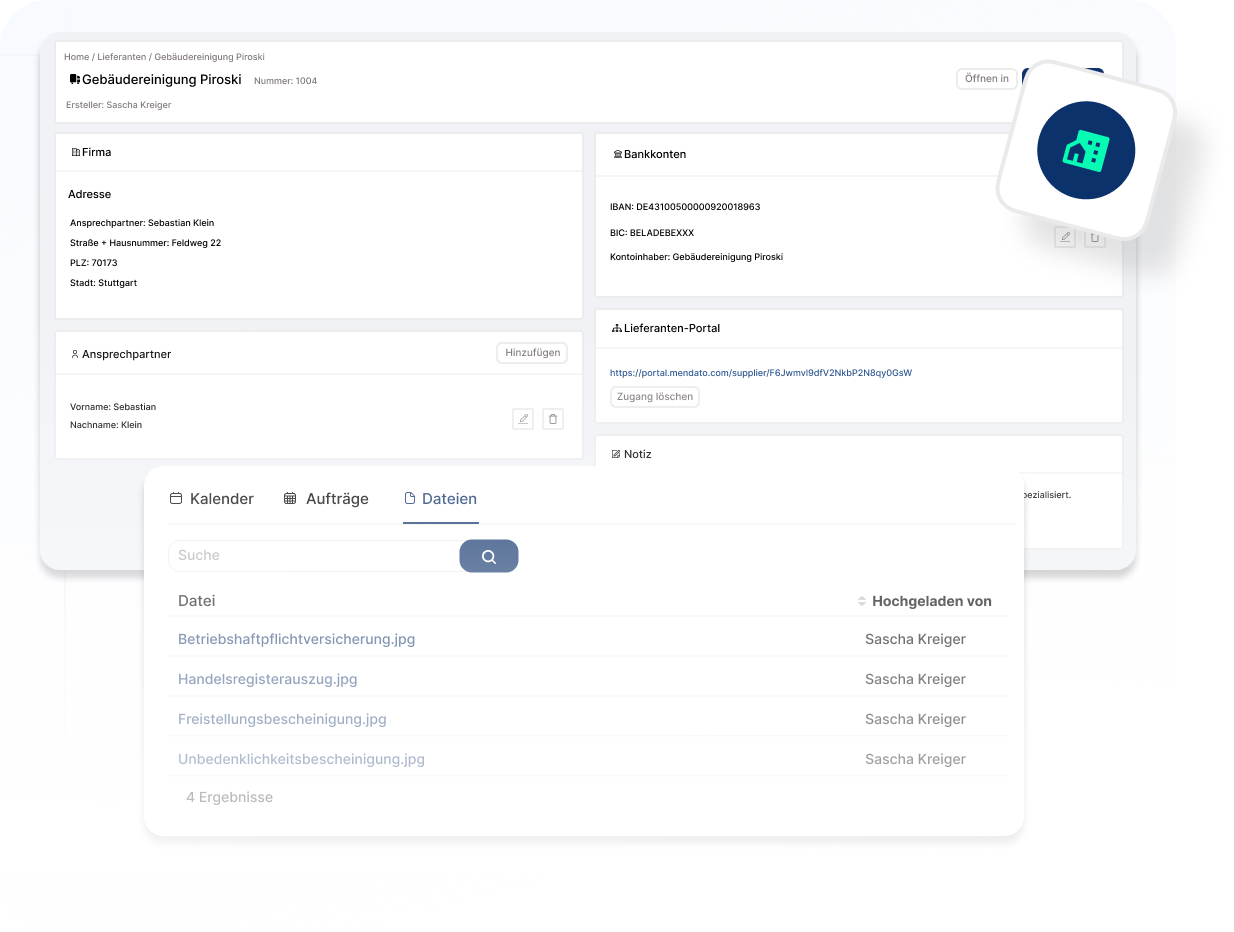The height and width of the screenshot is (932, 1234).
Task: Open Freistellungsbescheinigung.jpg file
Action: 282,719
